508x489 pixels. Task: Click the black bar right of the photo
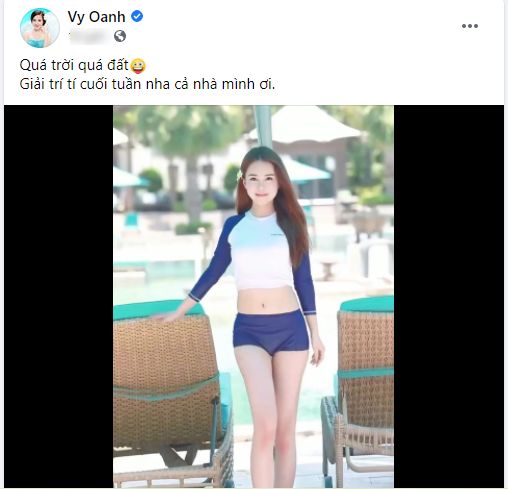coord(449,296)
